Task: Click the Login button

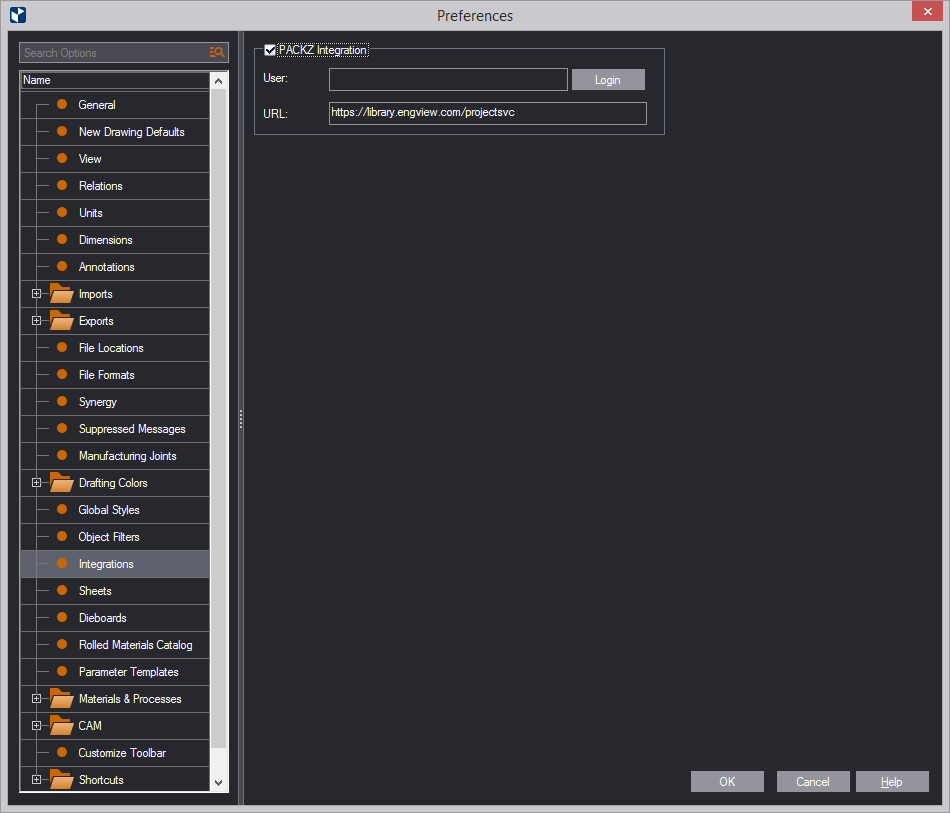Action: [x=608, y=79]
